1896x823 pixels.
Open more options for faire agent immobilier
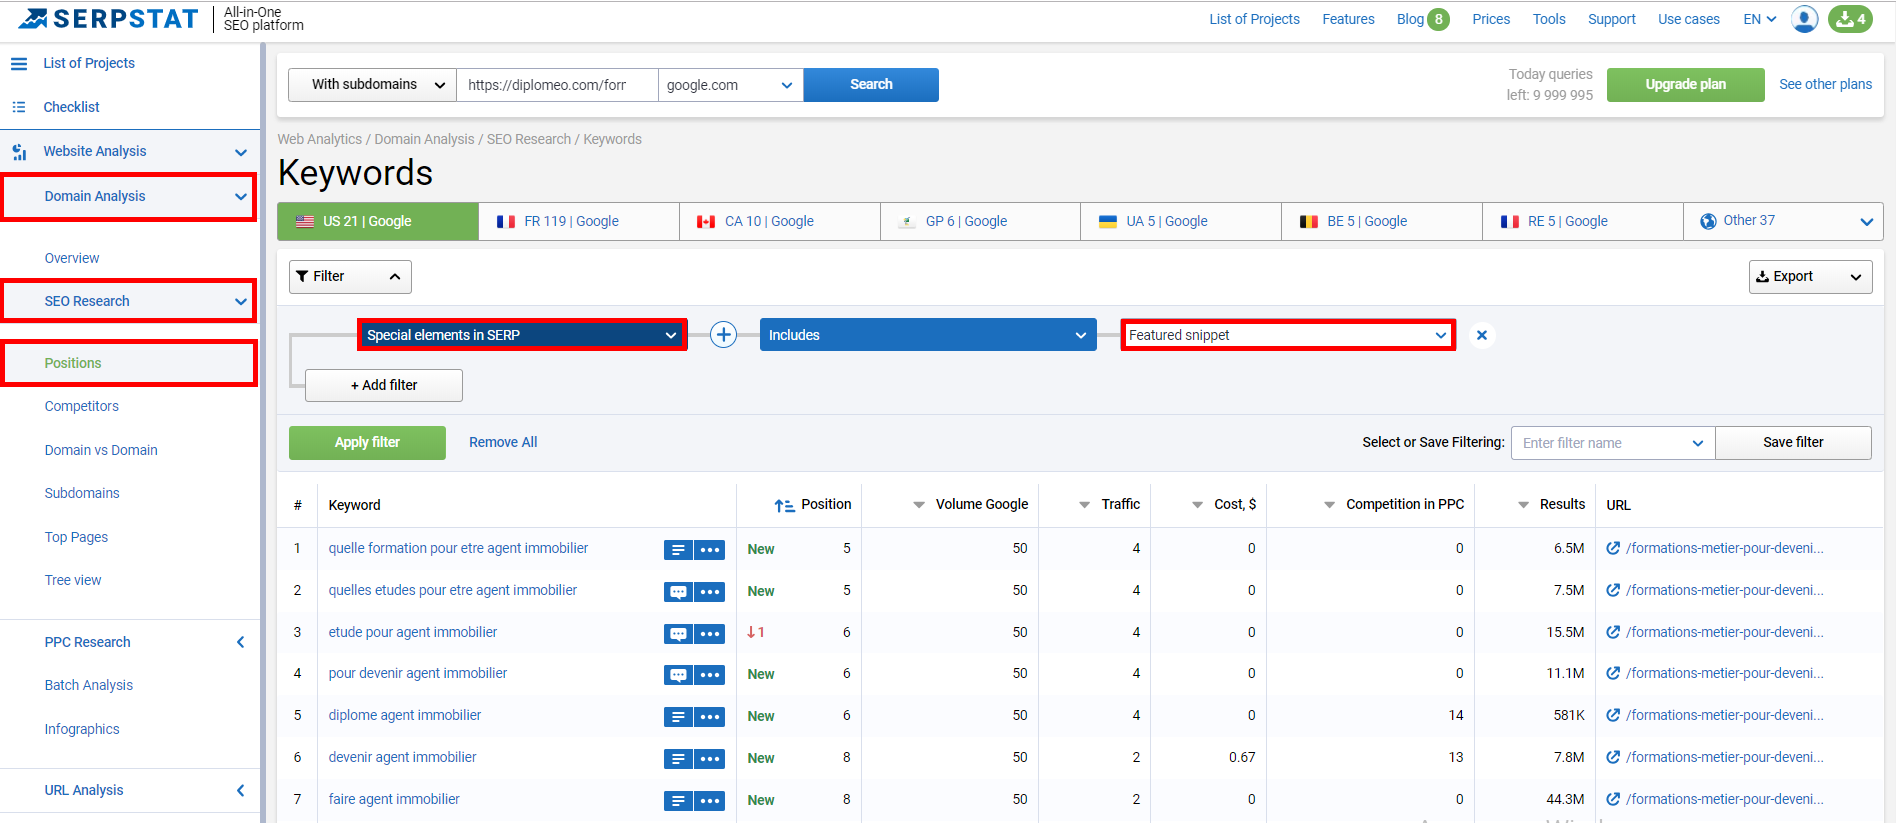pyautogui.click(x=710, y=801)
